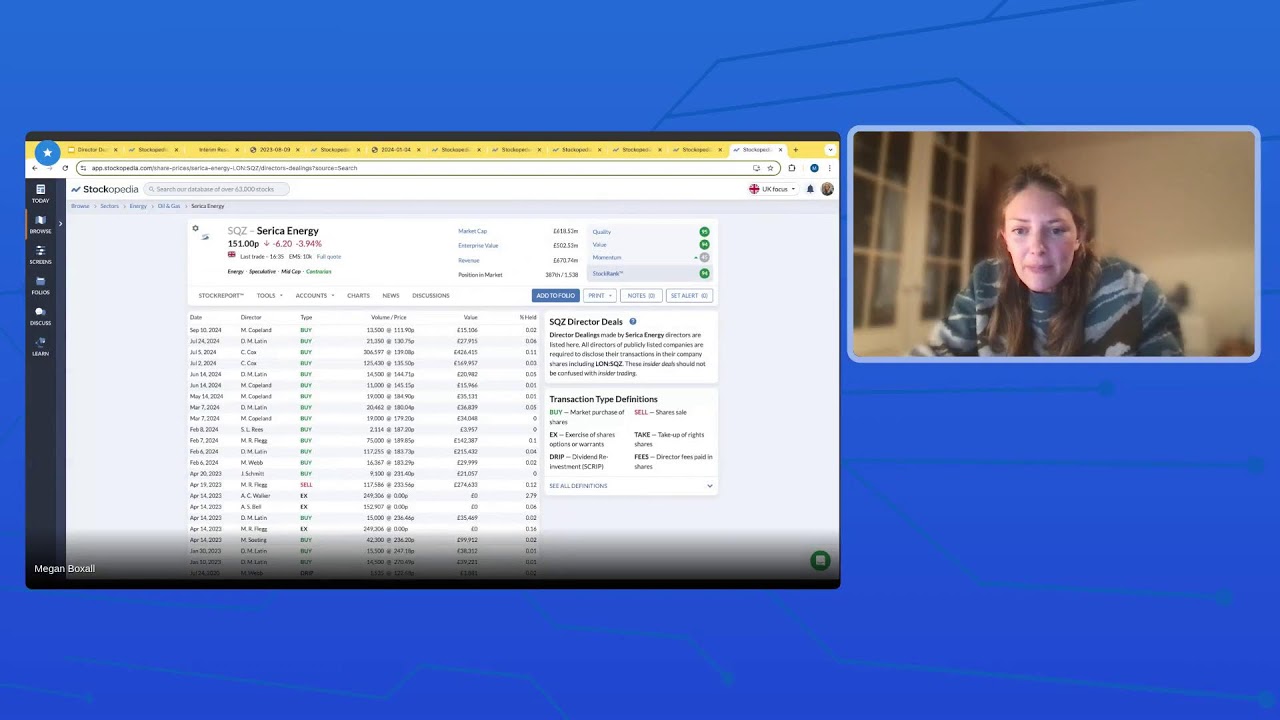This screenshot has height=720, width=1280.
Task: Click the Oil & Gas breadcrumb link
Action: [x=169, y=206]
